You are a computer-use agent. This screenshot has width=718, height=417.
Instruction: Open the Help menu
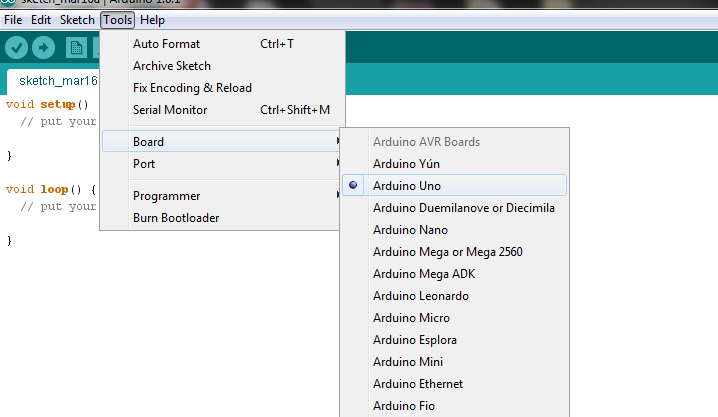152,20
